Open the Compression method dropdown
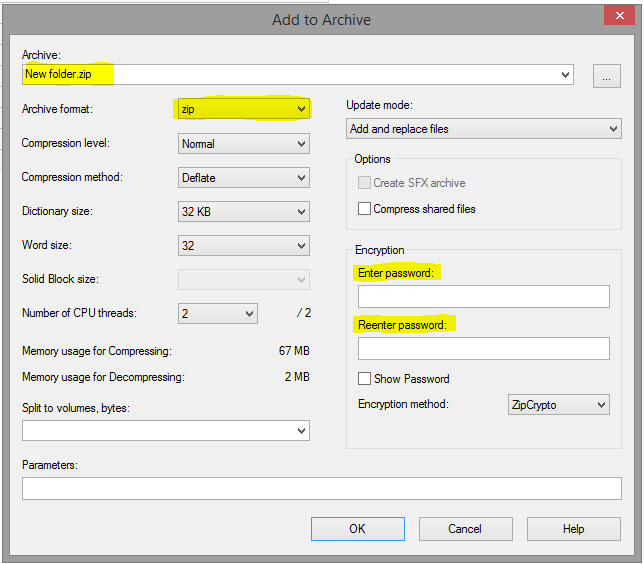The height and width of the screenshot is (564, 644). point(243,178)
